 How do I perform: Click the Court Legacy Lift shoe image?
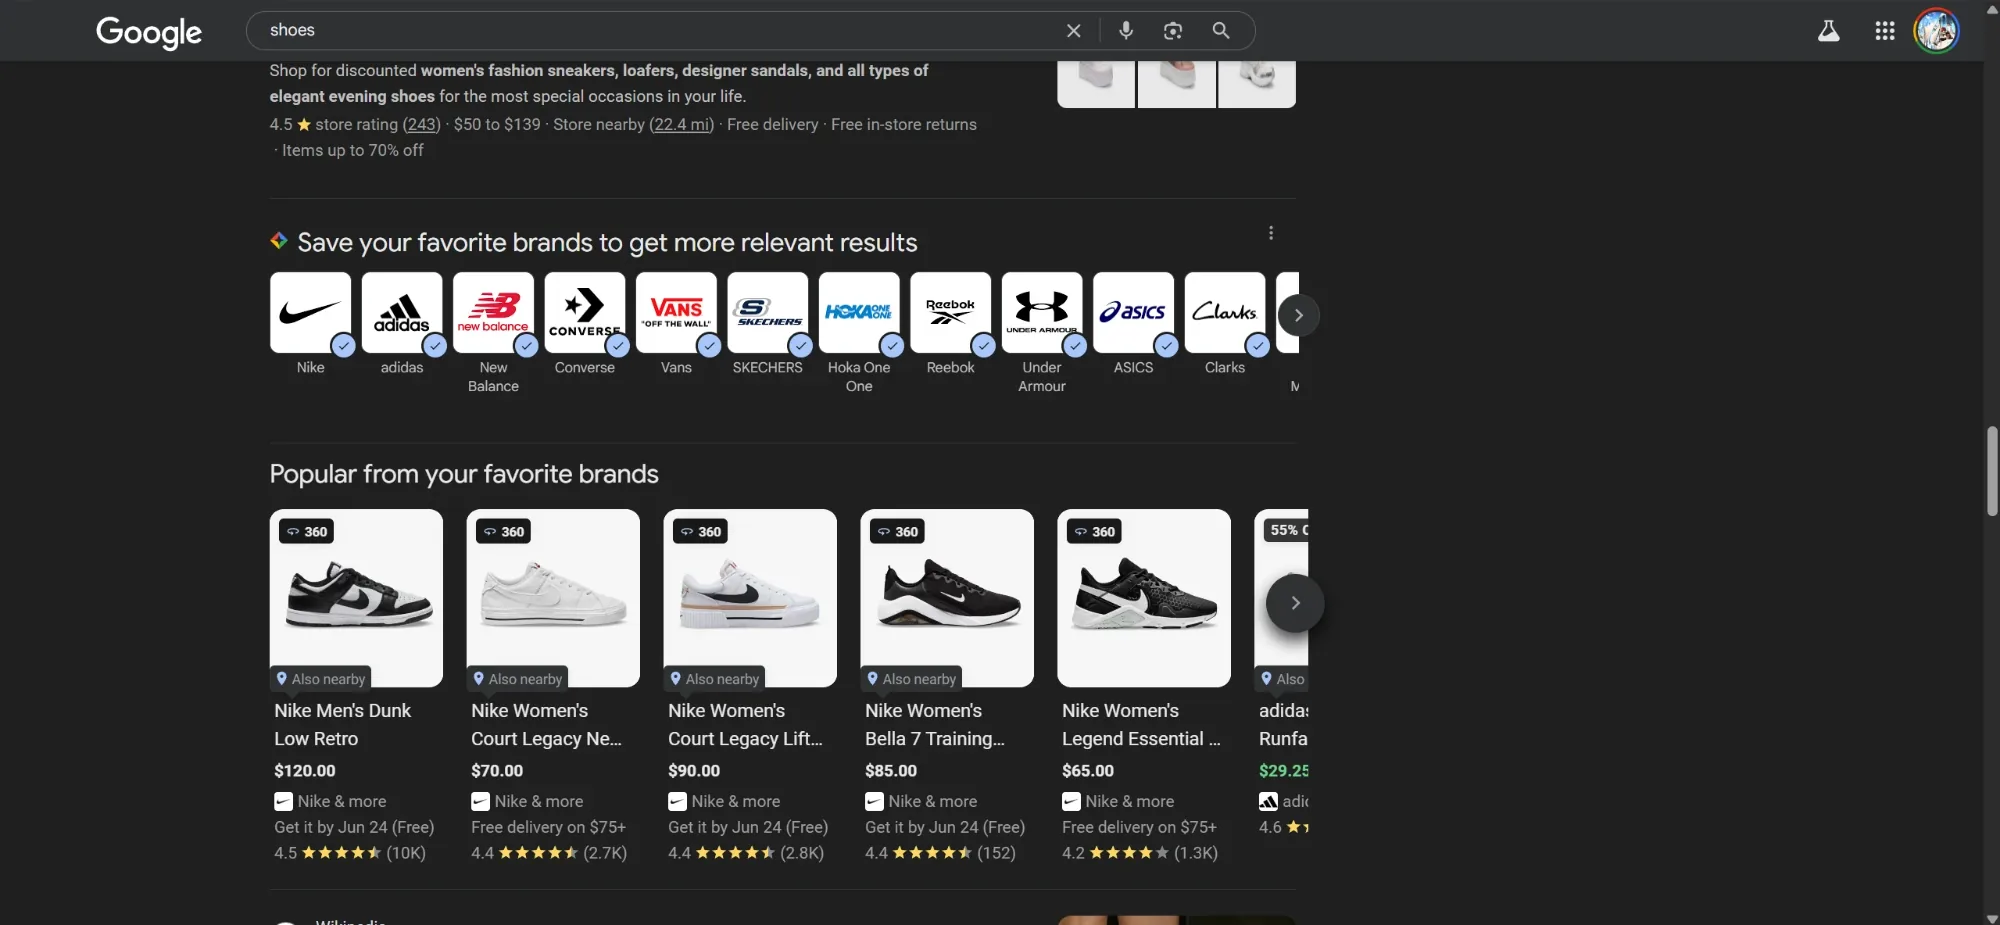point(750,598)
